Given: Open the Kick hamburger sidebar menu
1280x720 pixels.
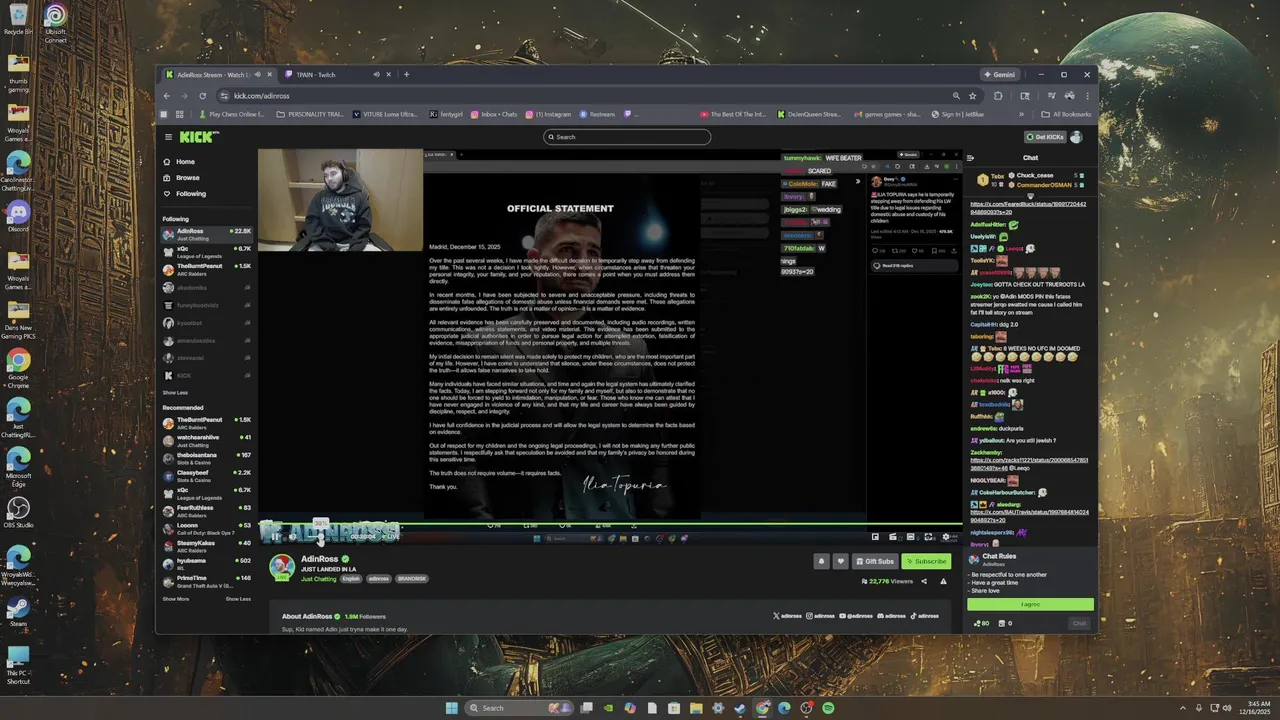Looking at the screenshot, I should click(x=168, y=137).
